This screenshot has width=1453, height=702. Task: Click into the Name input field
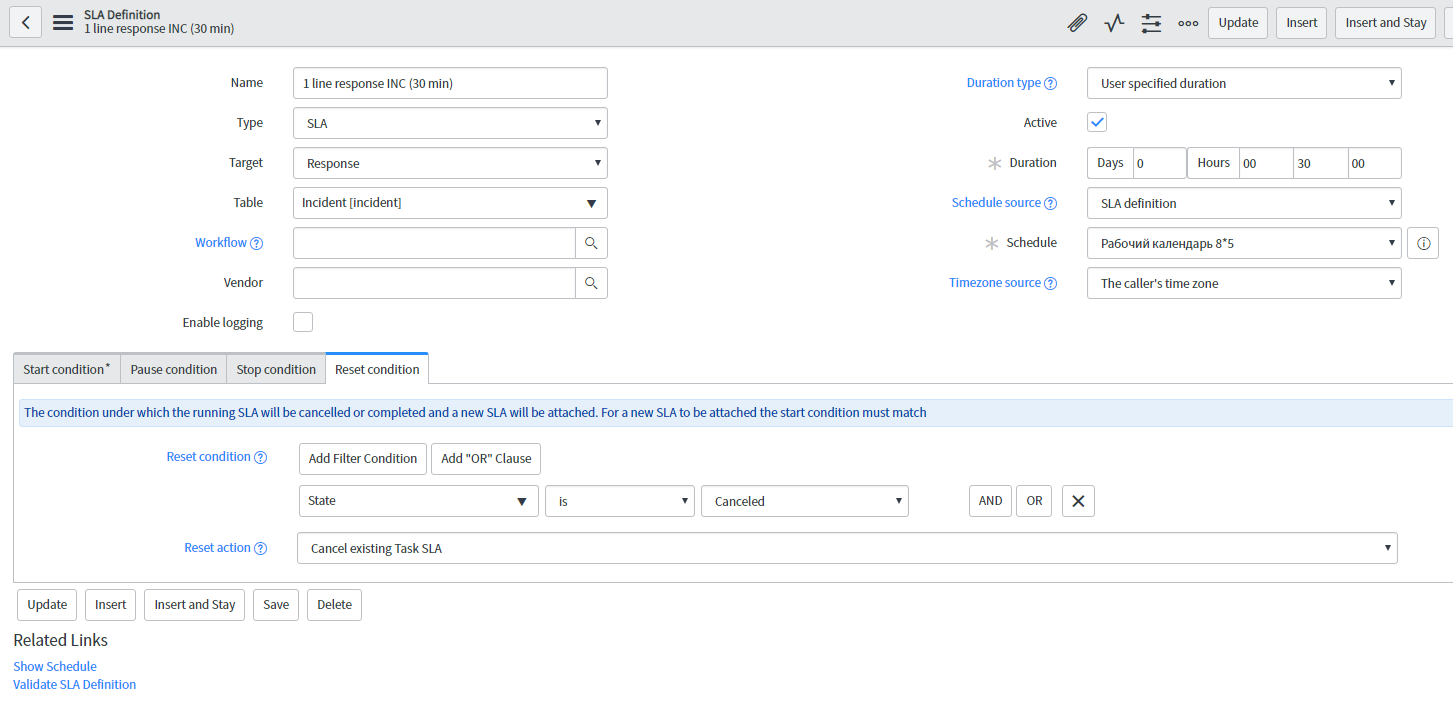tap(450, 83)
